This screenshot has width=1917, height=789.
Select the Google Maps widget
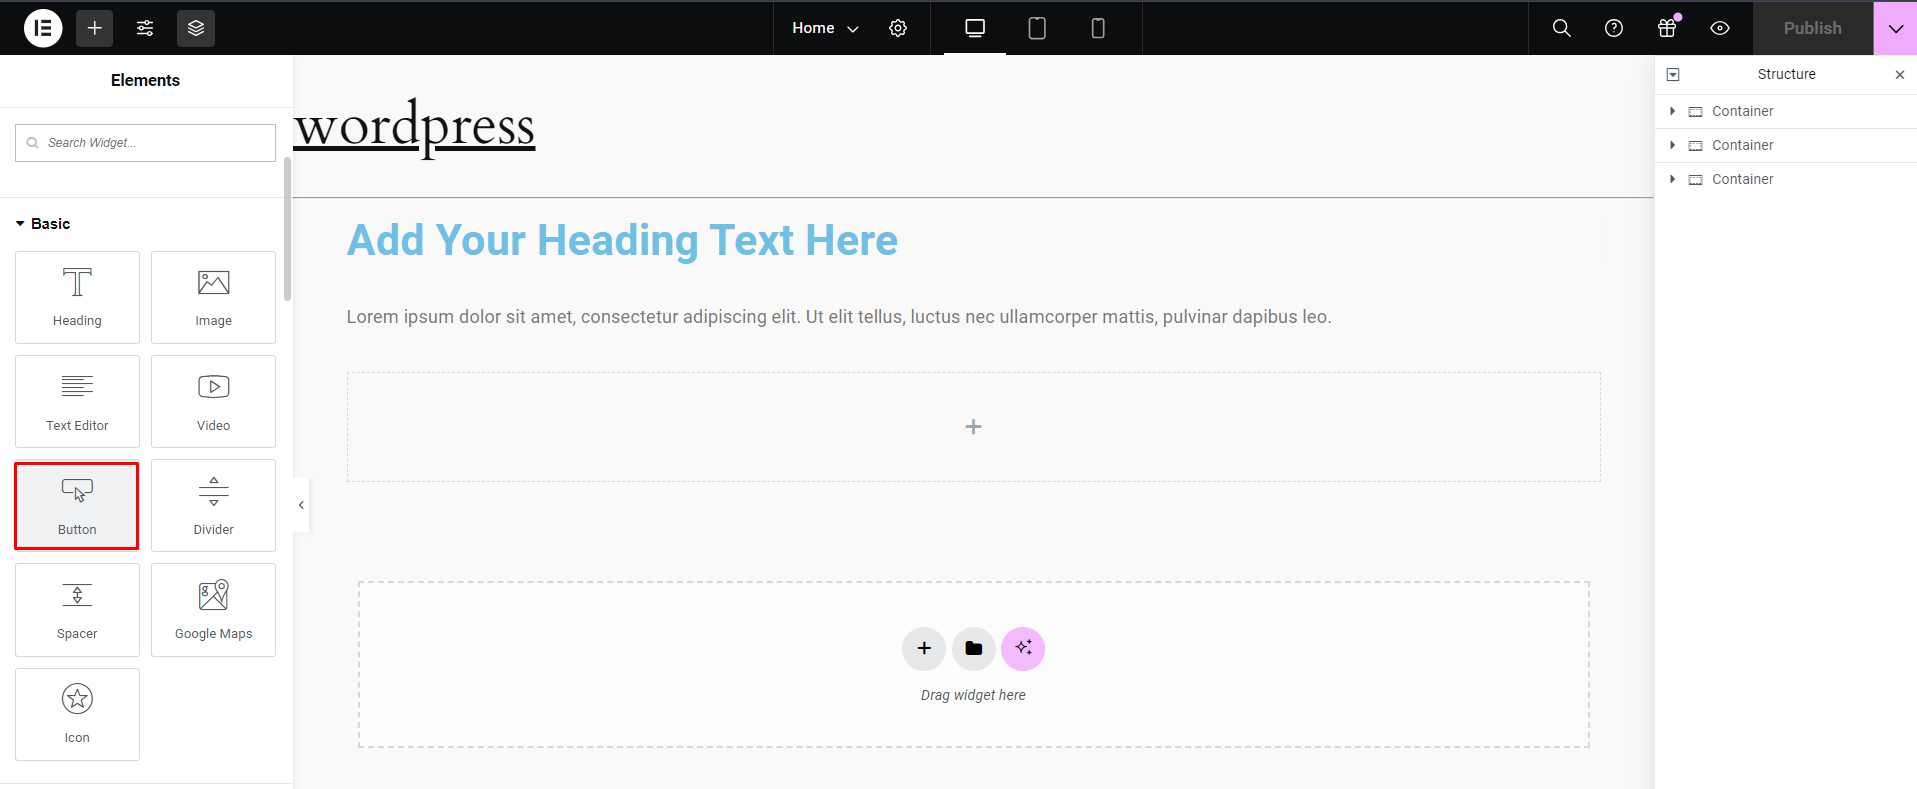[x=213, y=610]
